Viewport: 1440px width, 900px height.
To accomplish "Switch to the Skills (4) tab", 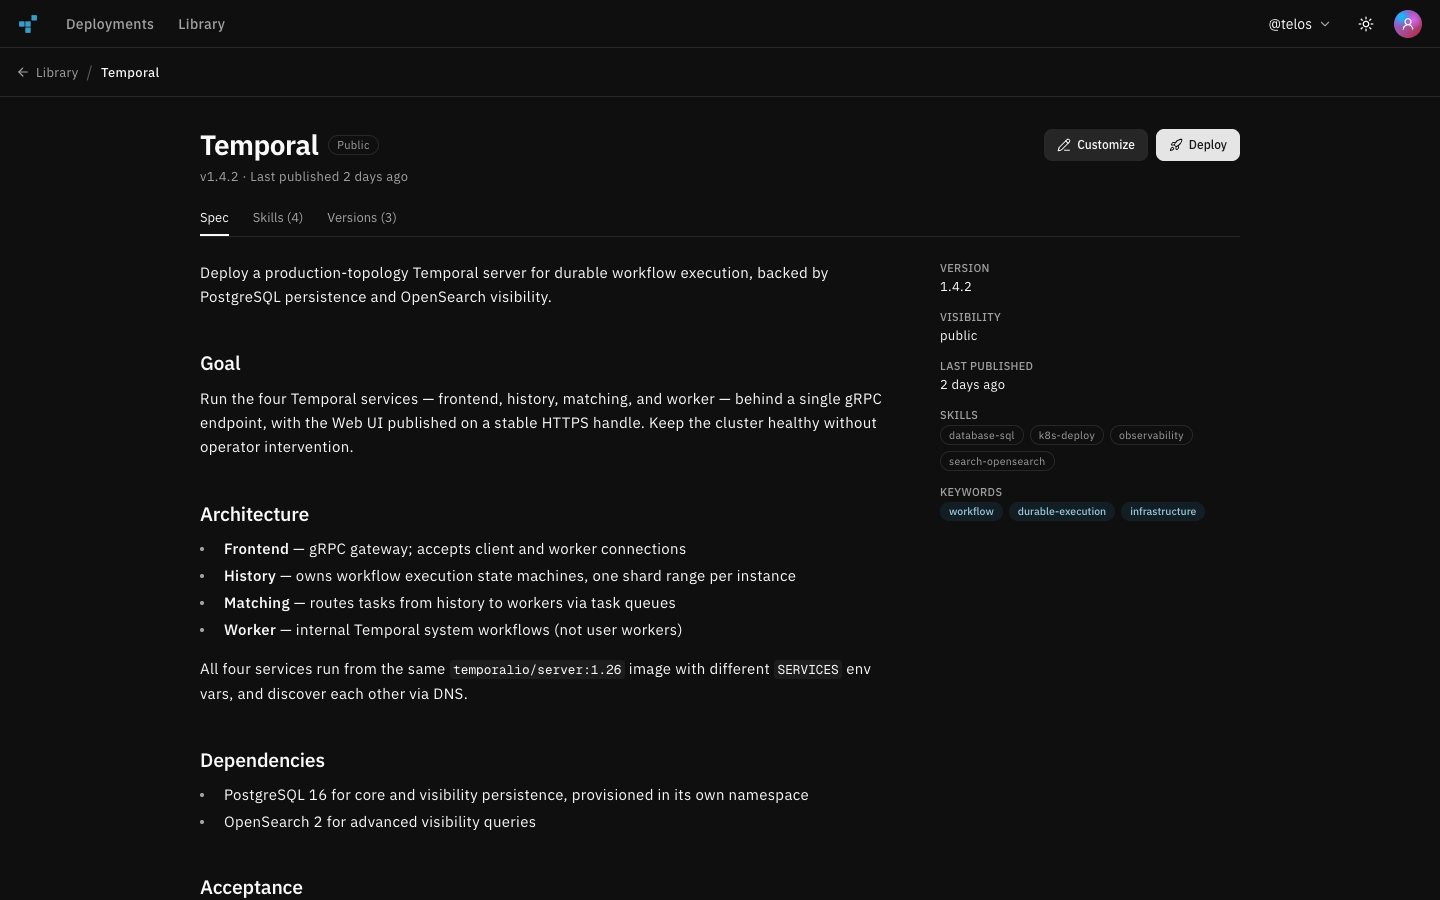I will pyautogui.click(x=278, y=218).
